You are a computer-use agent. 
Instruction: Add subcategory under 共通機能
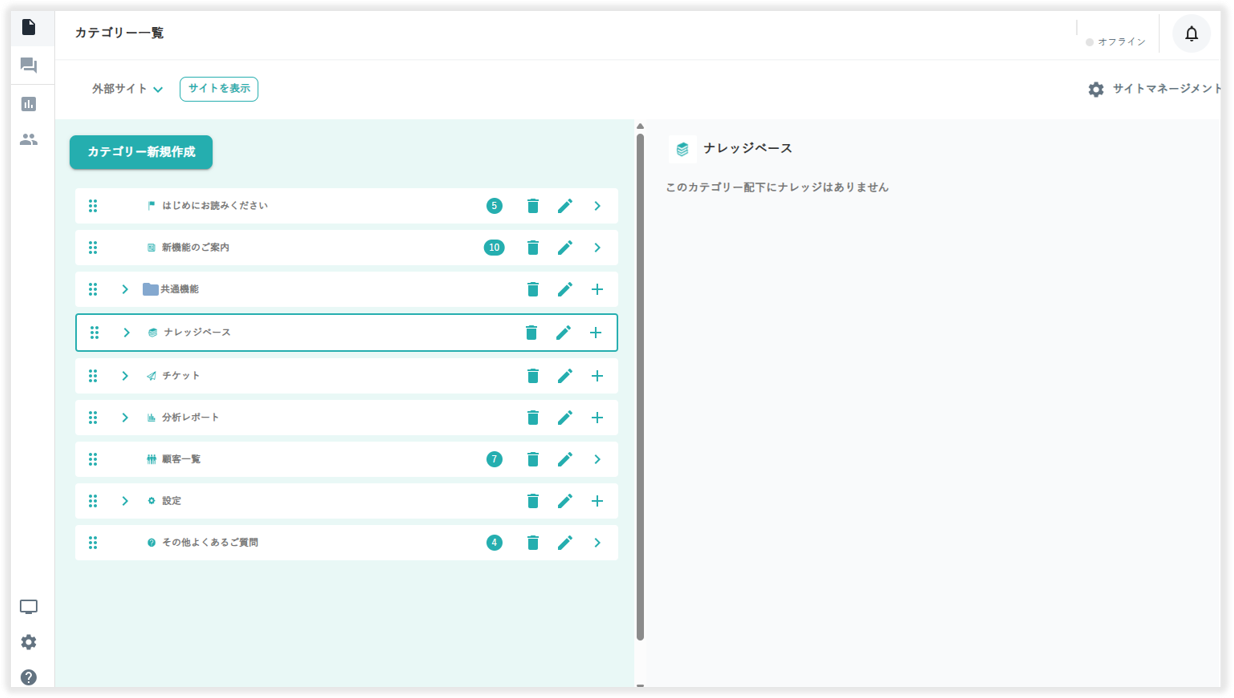(597, 290)
